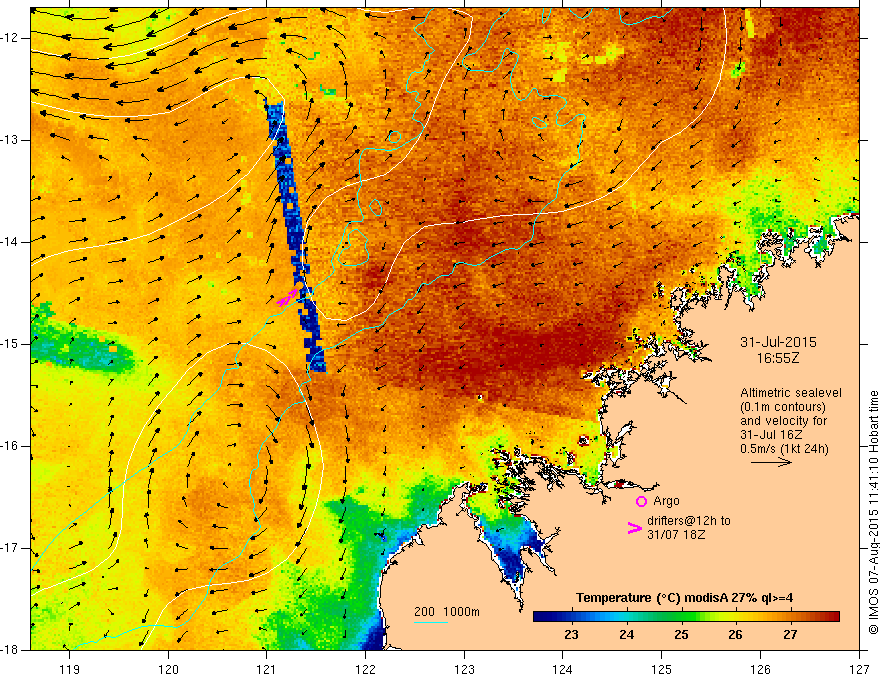The image size is (880, 680).
Task: Click the temperature color bar
Action: coord(686,617)
